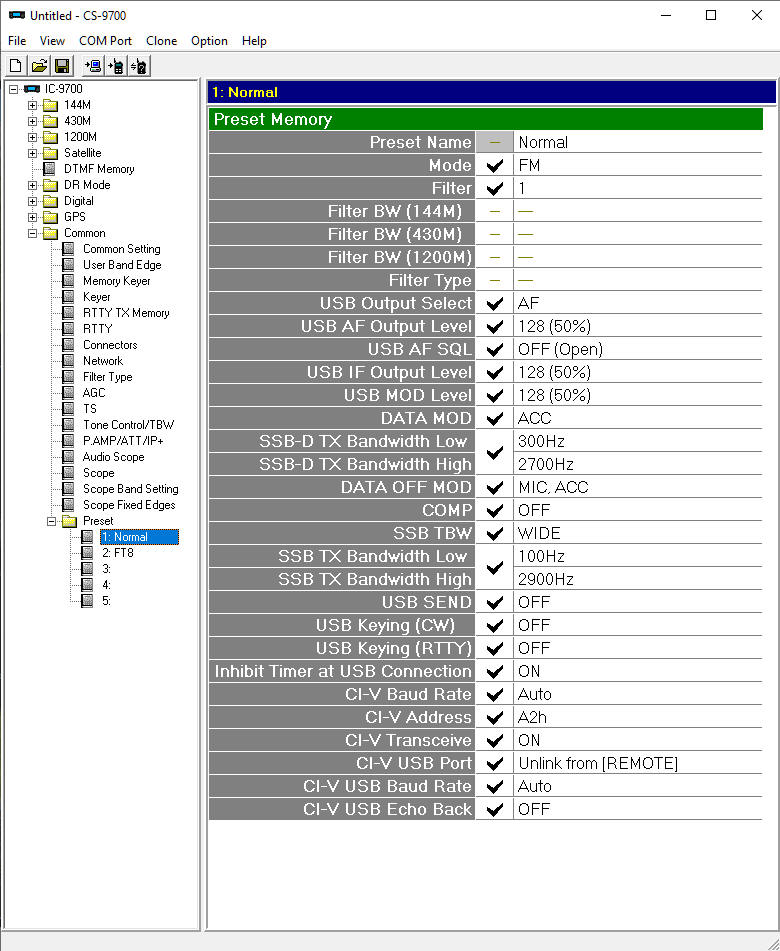Click the Network page icon
The image size is (780, 951).
pos(69,361)
